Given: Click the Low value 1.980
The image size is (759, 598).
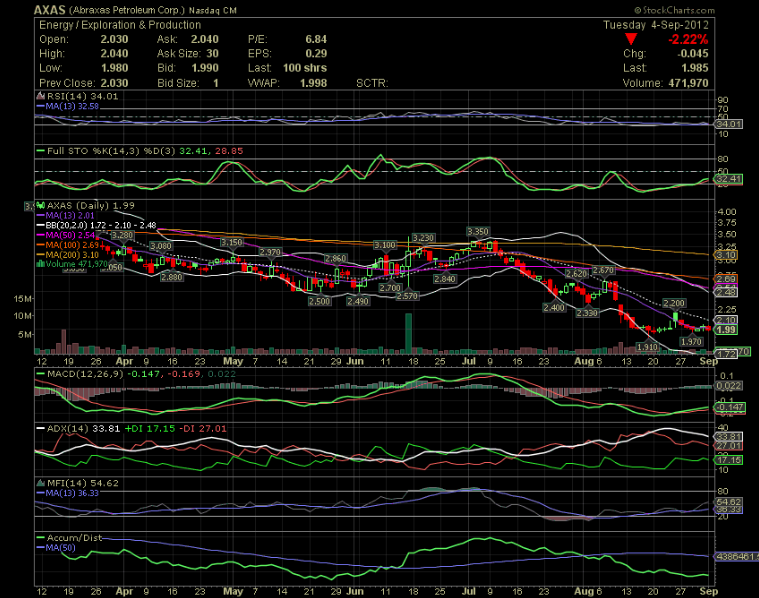Looking at the screenshot, I should [x=114, y=68].
